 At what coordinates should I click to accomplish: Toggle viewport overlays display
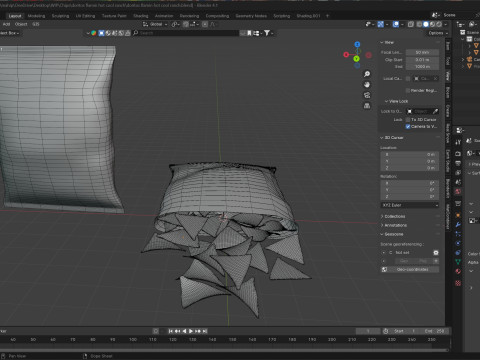pos(396,24)
